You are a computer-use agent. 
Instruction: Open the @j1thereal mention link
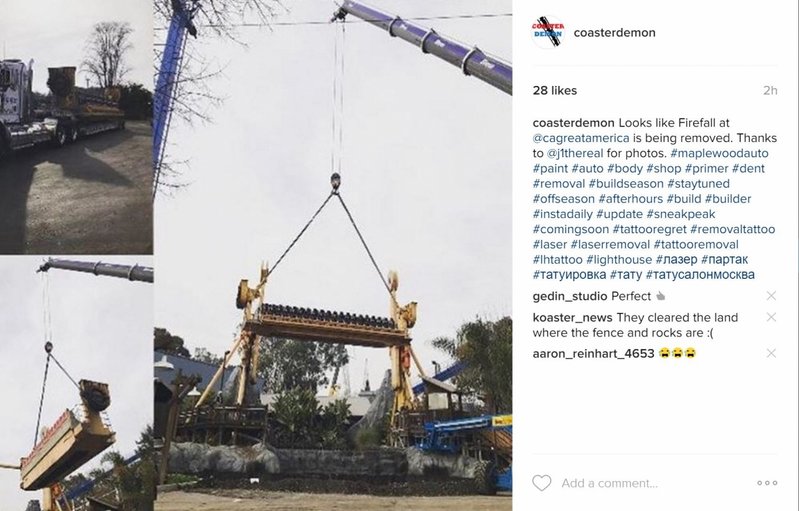575,153
